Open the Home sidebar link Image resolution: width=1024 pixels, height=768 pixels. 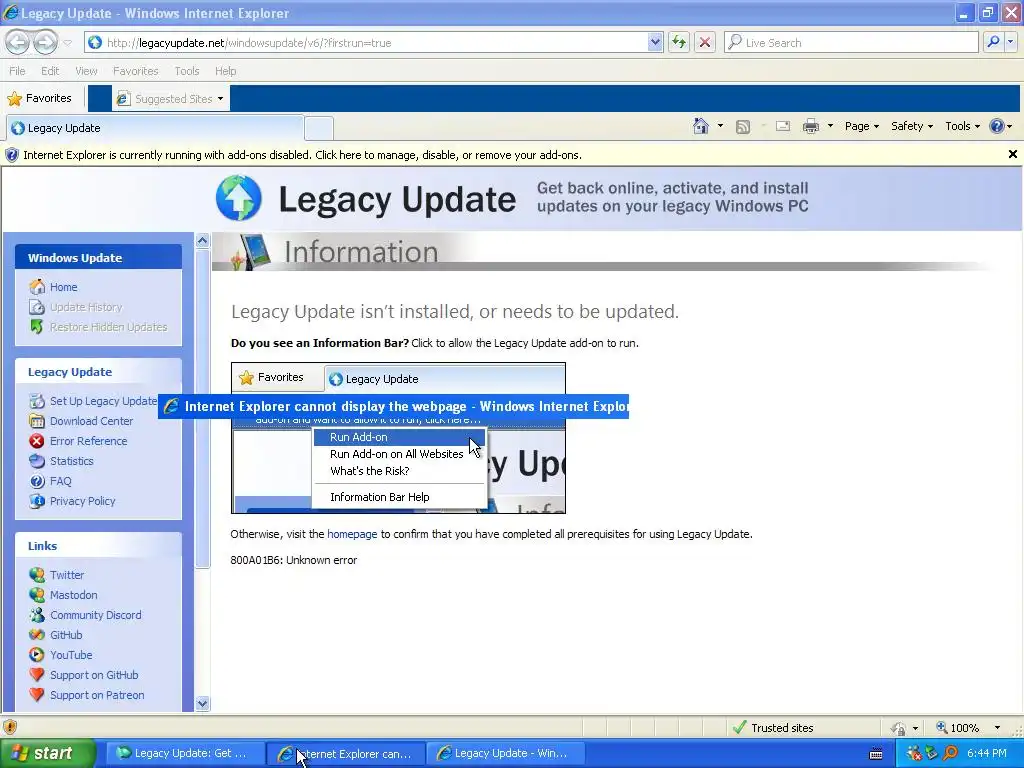click(x=63, y=287)
